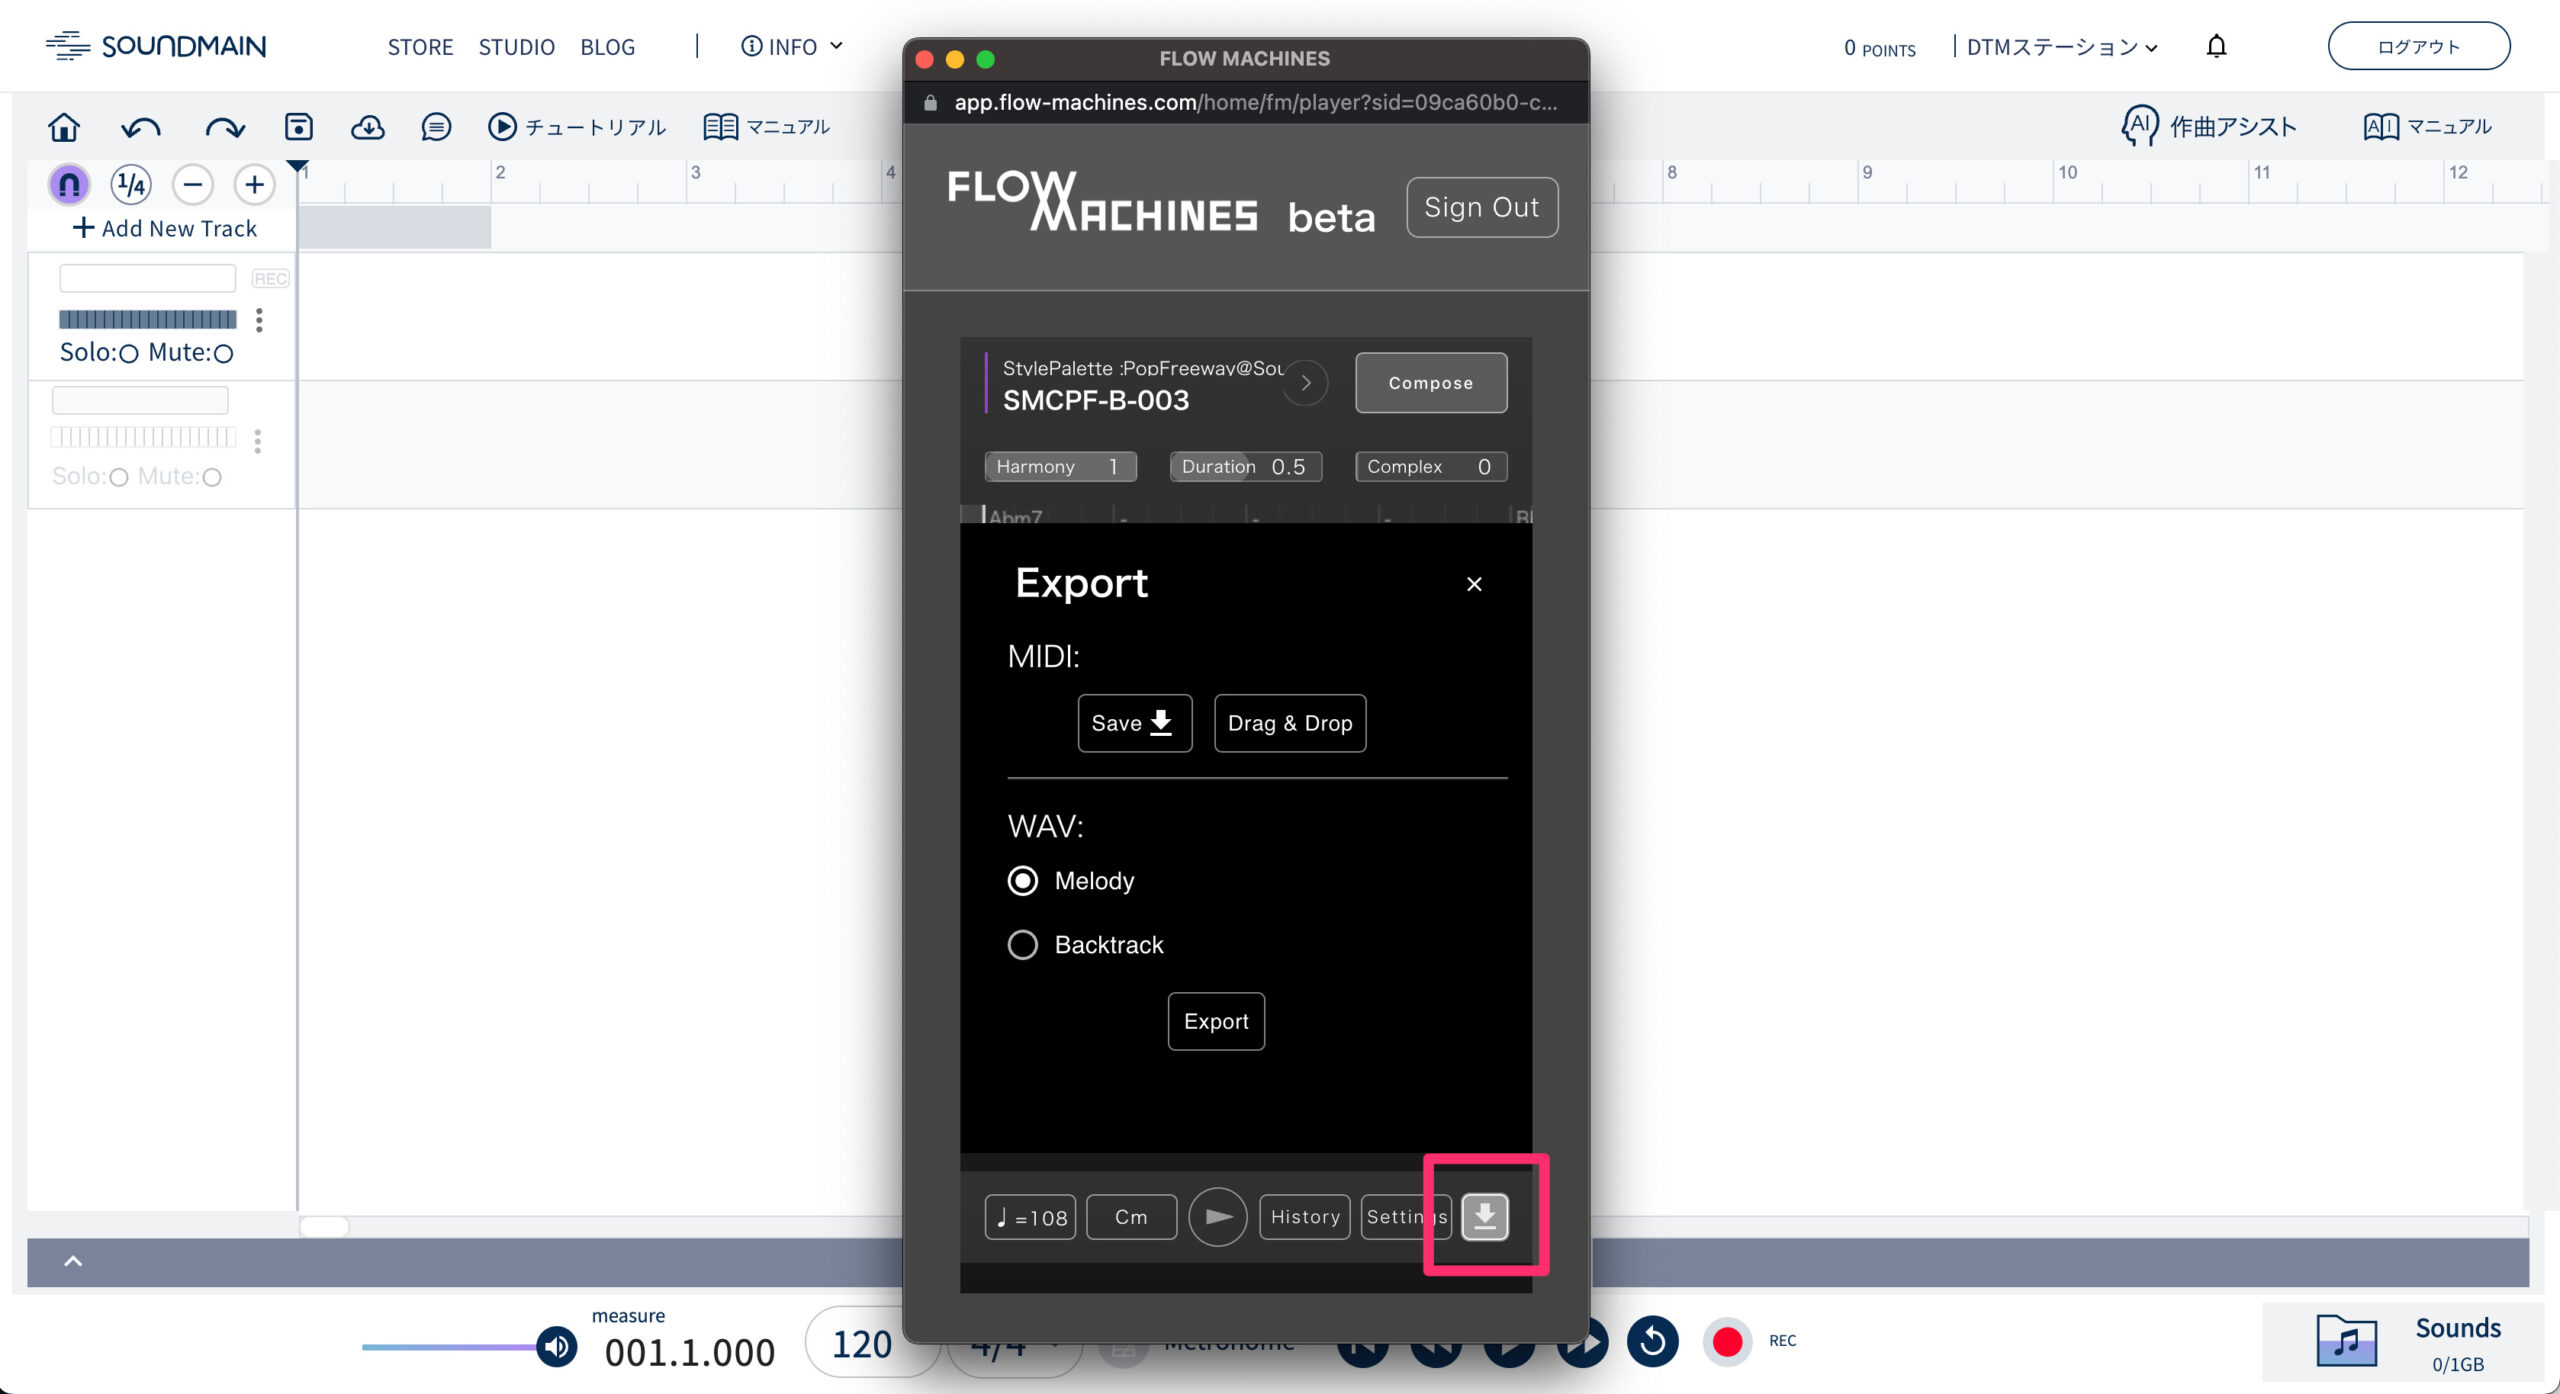Edit the 120 tempo field
The height and width of the screenshot is (1394, 2560).
pos(862,1344)
